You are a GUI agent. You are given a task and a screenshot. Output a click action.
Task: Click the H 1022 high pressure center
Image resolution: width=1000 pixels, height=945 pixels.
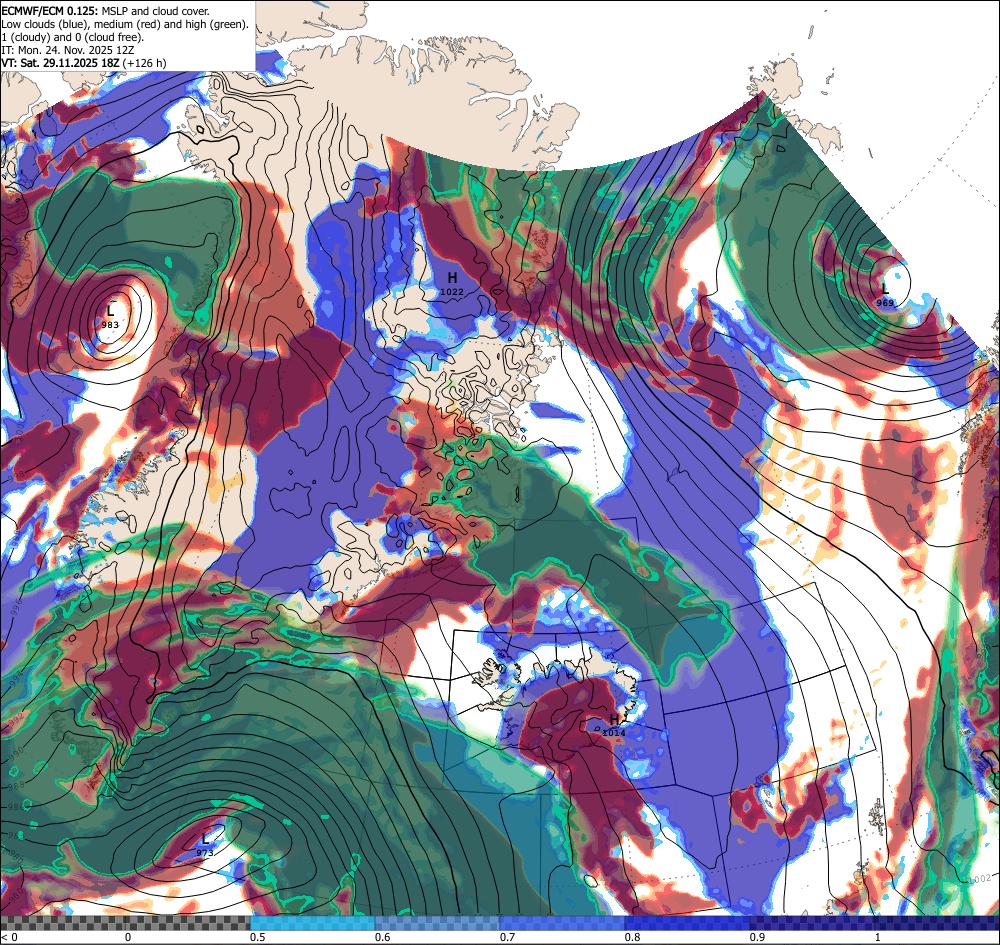pyautogui.click(x=452, y=283)
